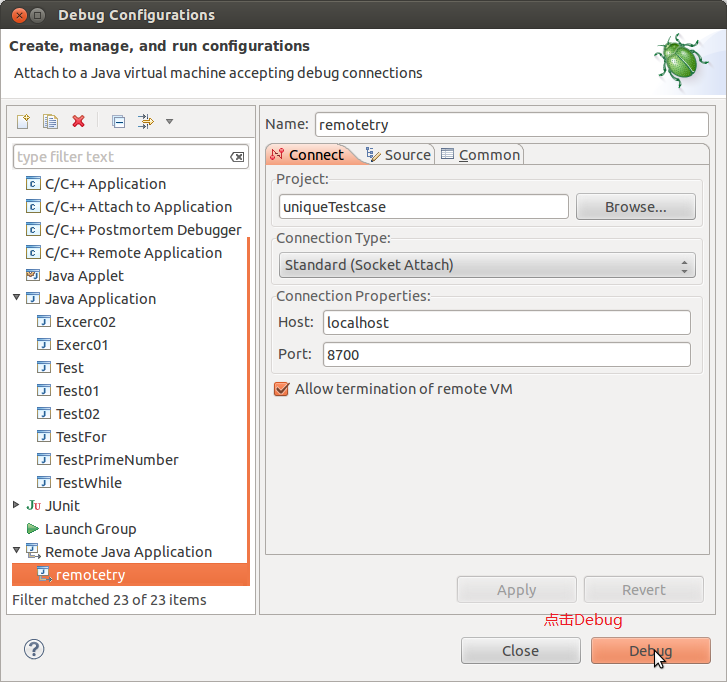727x682 pixels.
Task: Open the filter options dropdown arrow
Action: tap(170, 121)
